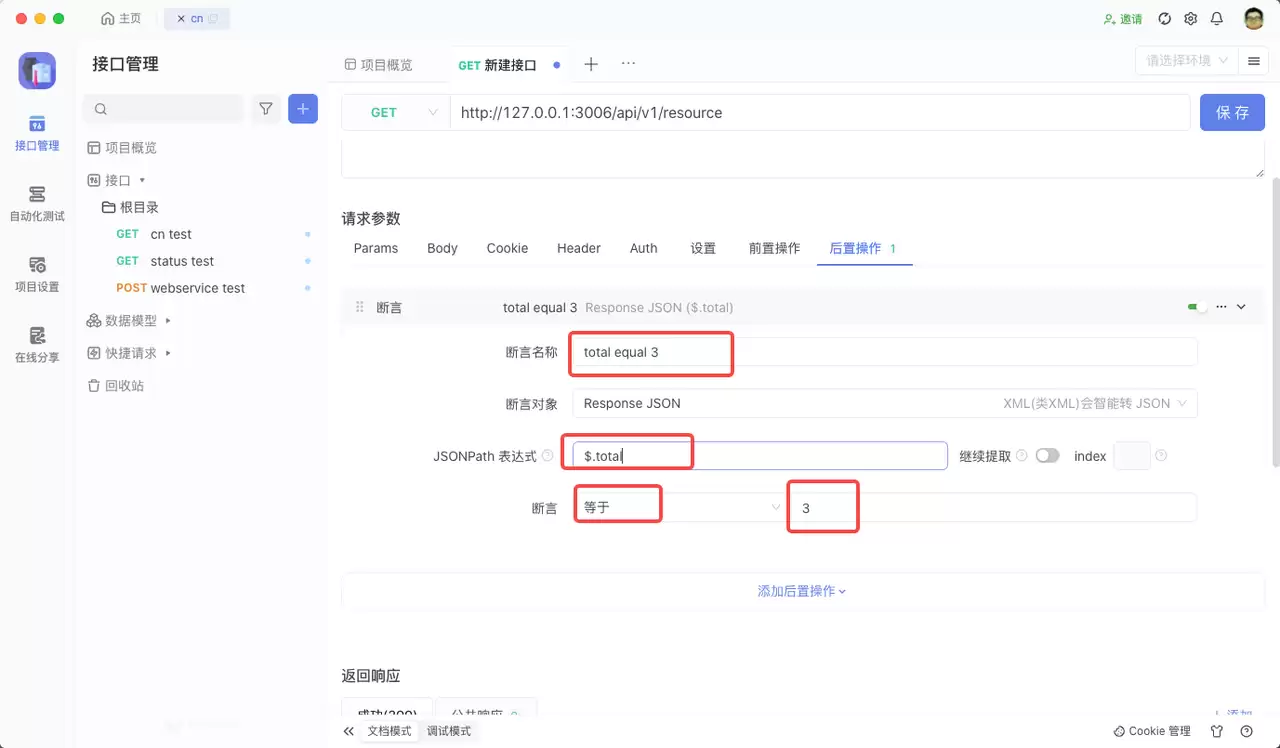
Task: Switch to the Params tab
Action: (376, 248)
